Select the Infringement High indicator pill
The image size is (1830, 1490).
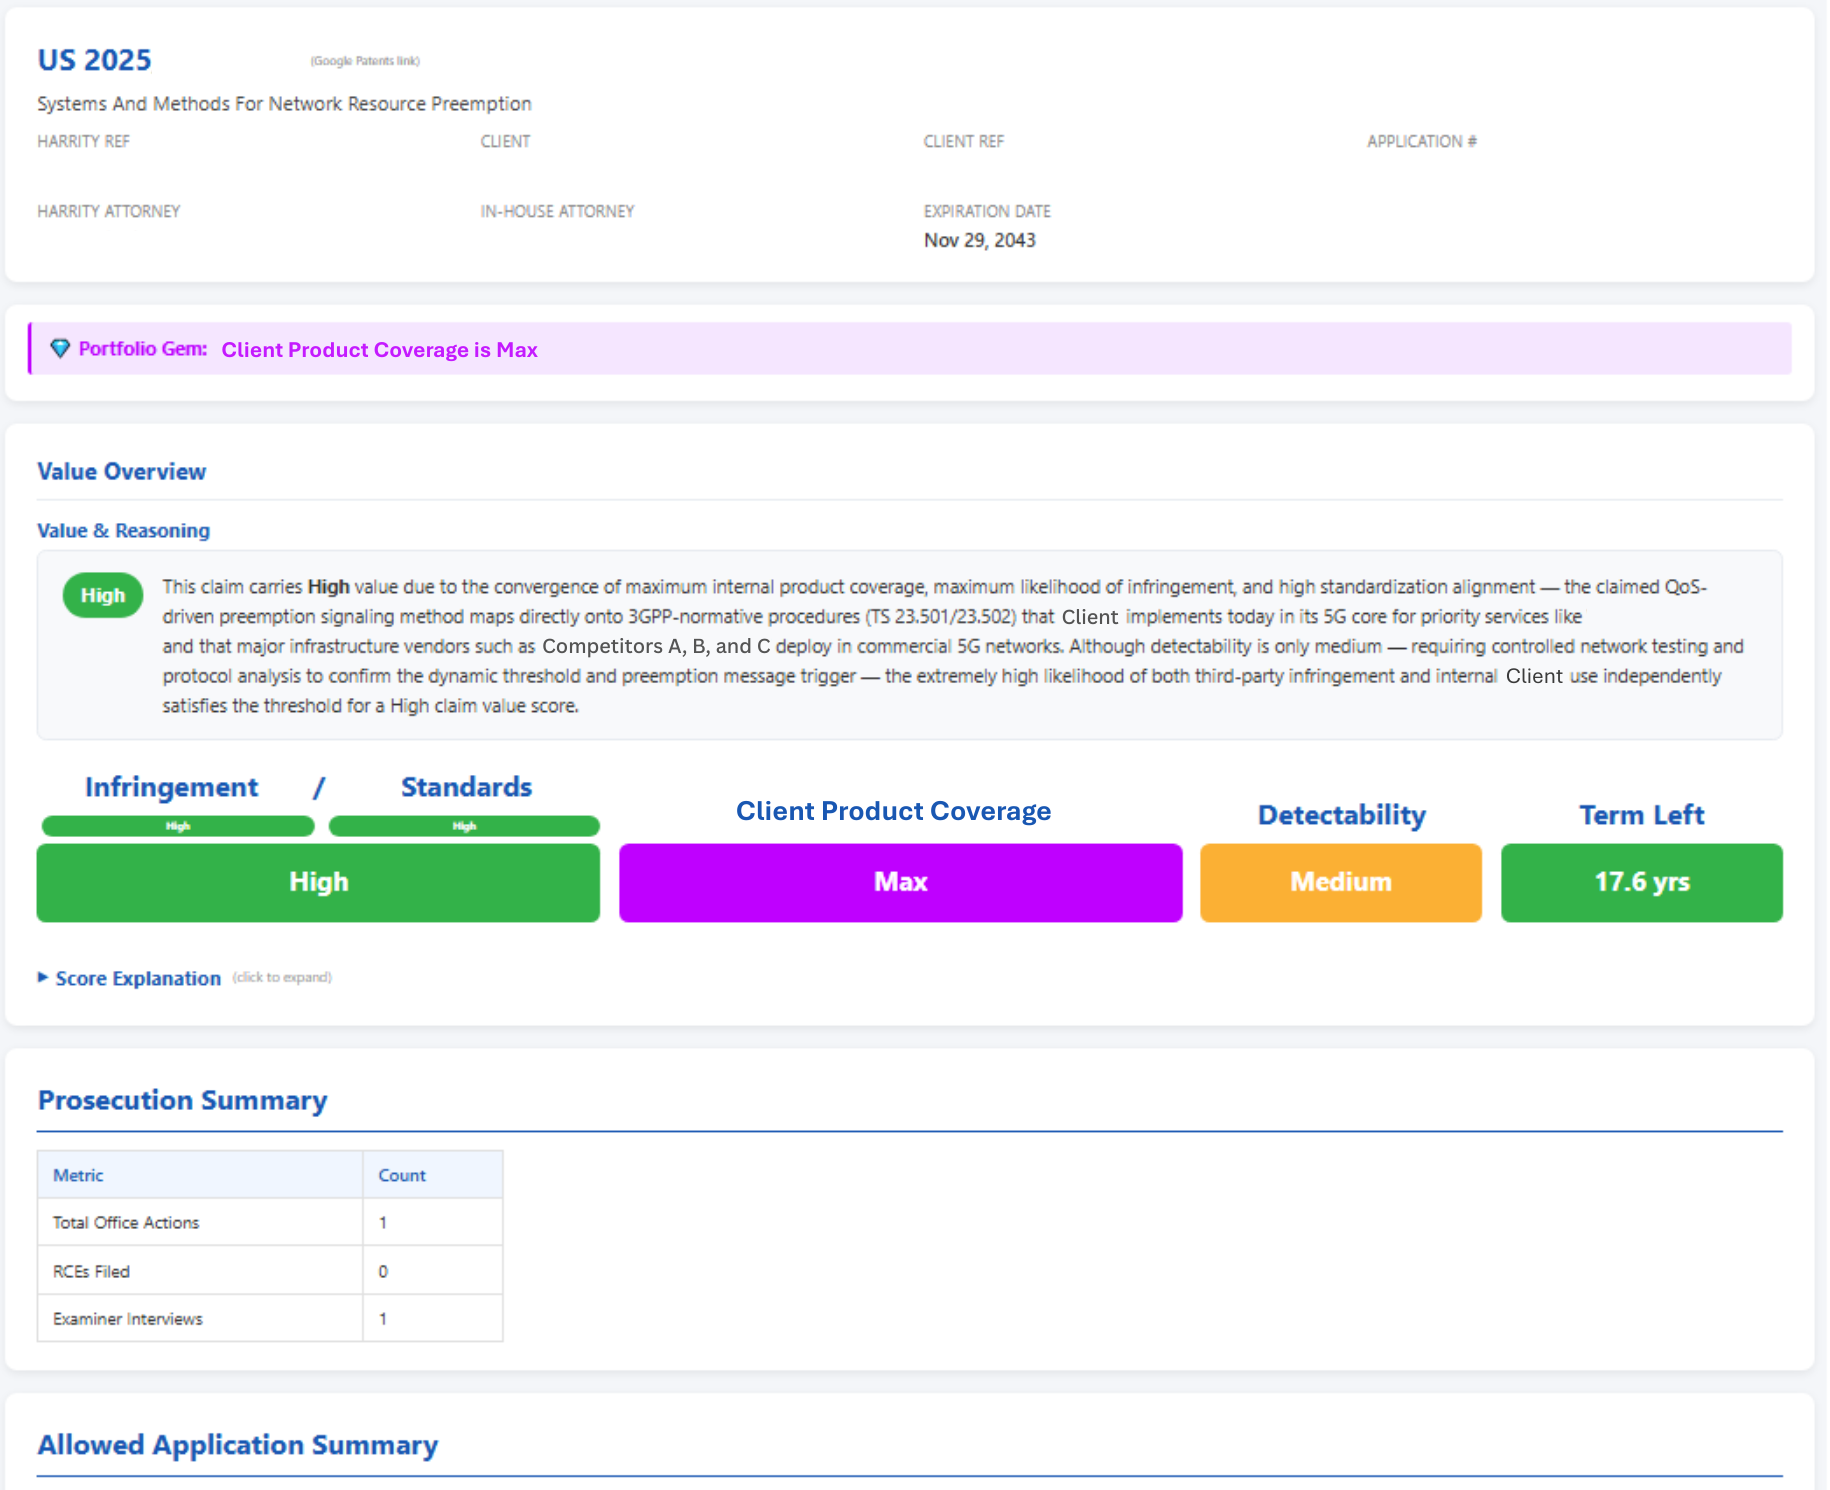(177, 825)
